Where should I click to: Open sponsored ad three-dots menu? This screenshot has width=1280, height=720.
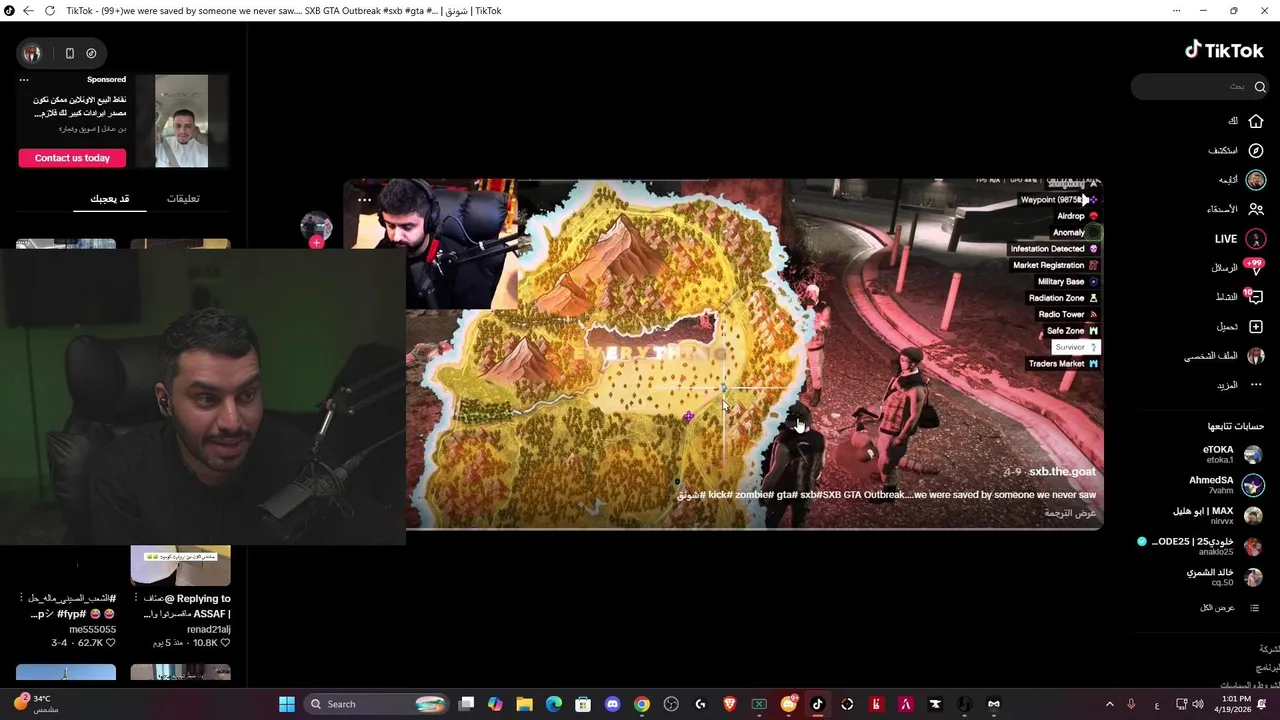coord(24,80)
